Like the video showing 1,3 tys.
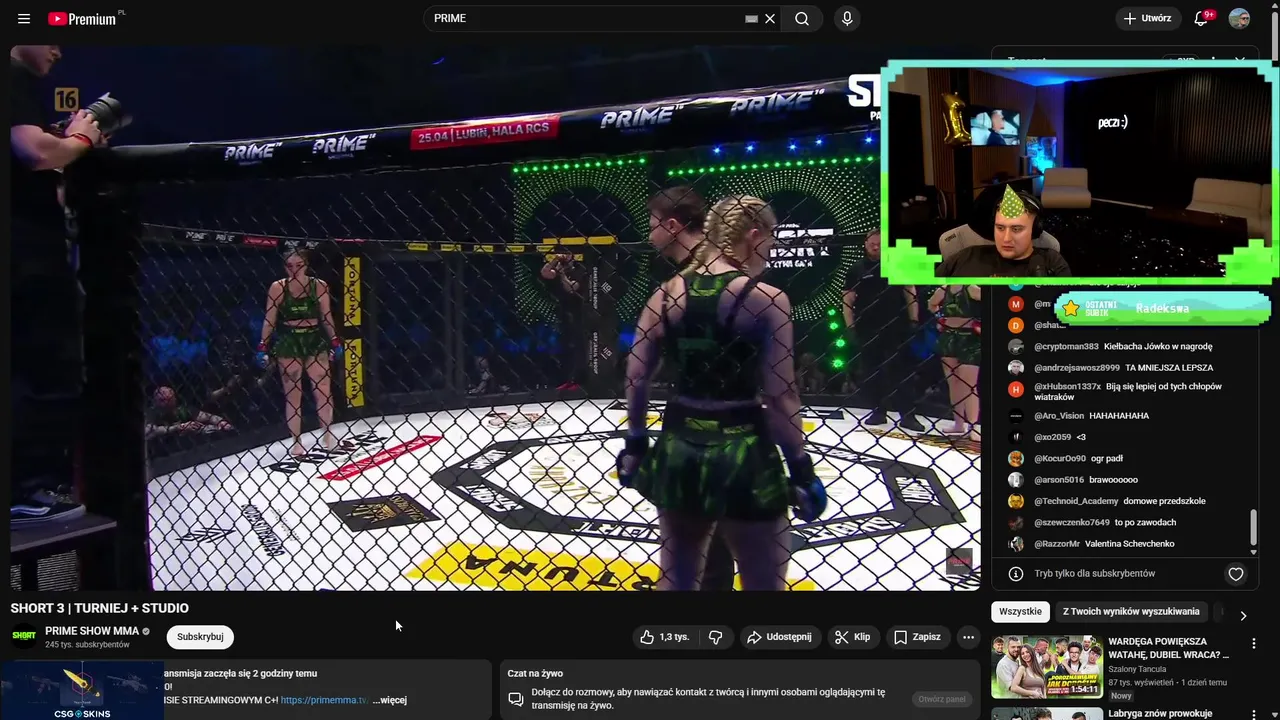Viewport: 1280px width, 720px height. point(665,637)
